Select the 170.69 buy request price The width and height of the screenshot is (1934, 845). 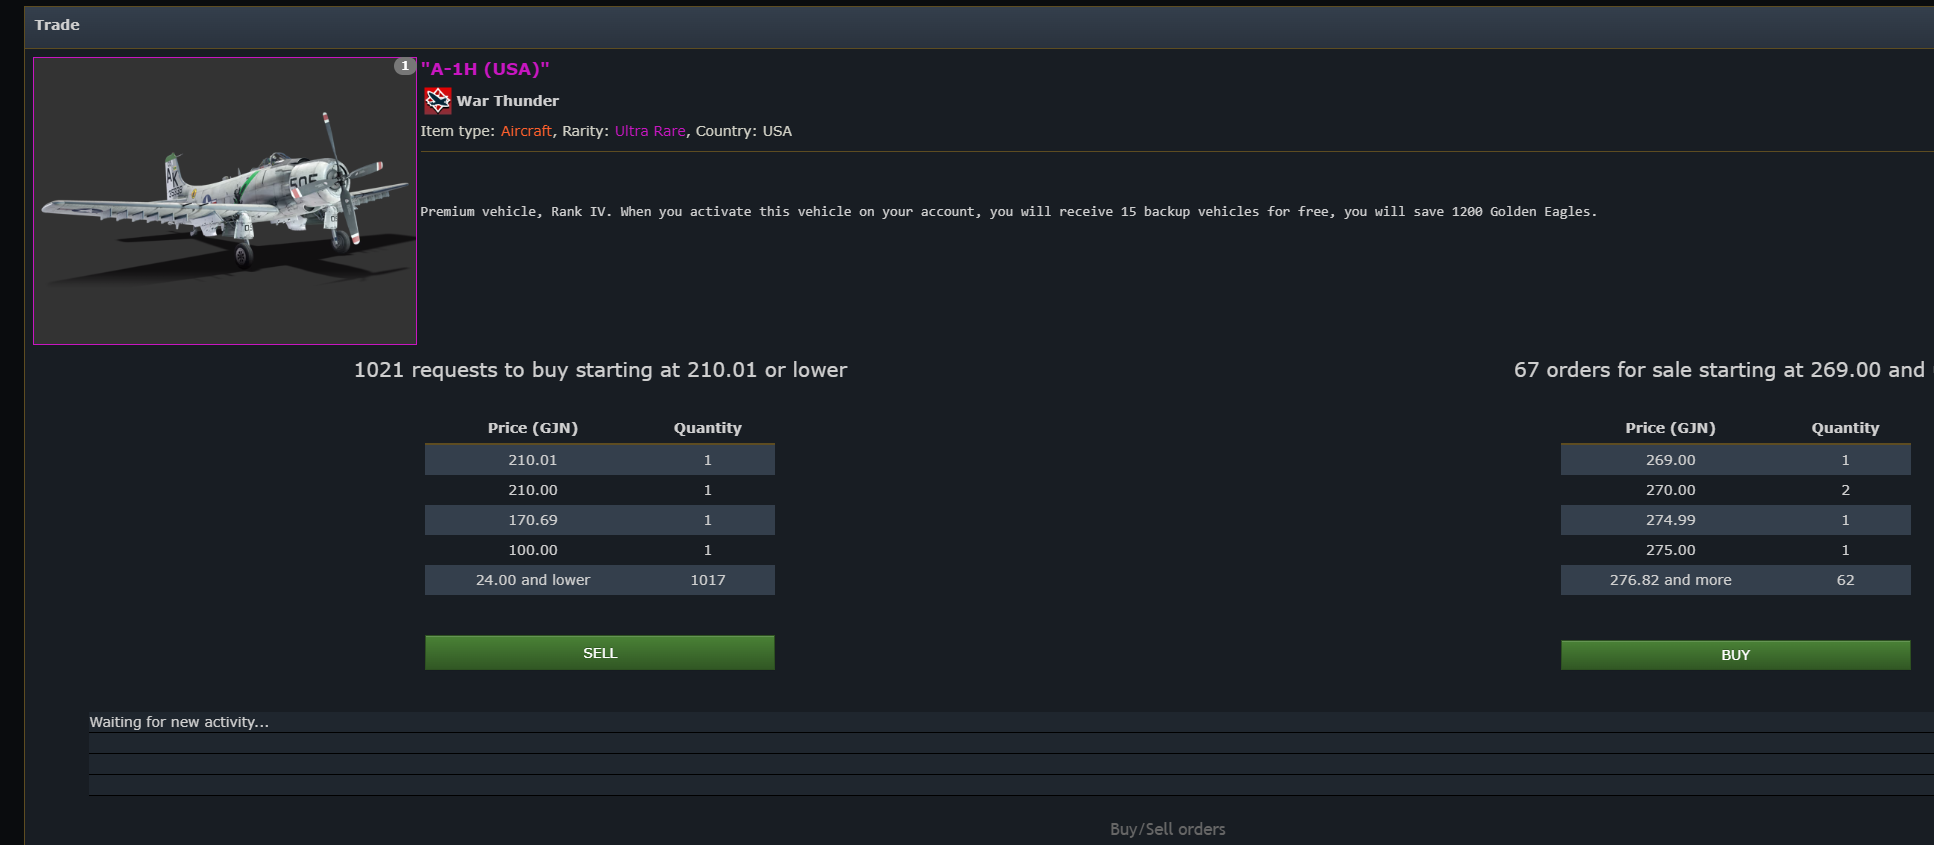(533, 520)
